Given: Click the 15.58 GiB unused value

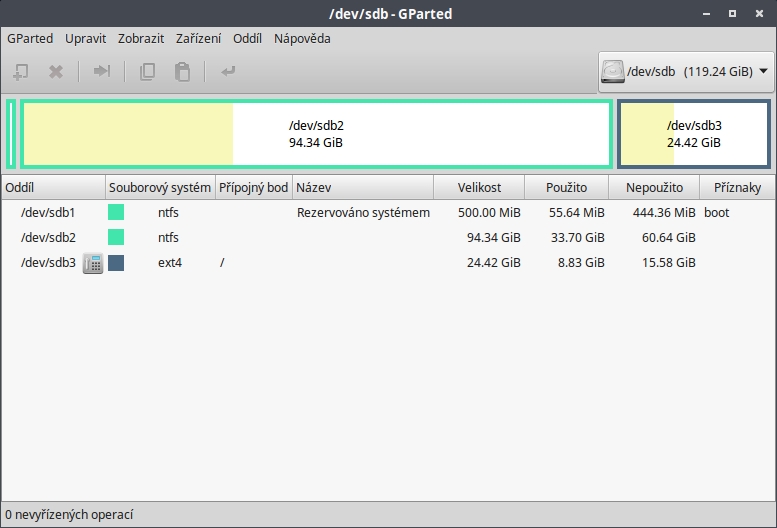Looking at the screenshot, I should pyautogui.click(x=669, y=263).
